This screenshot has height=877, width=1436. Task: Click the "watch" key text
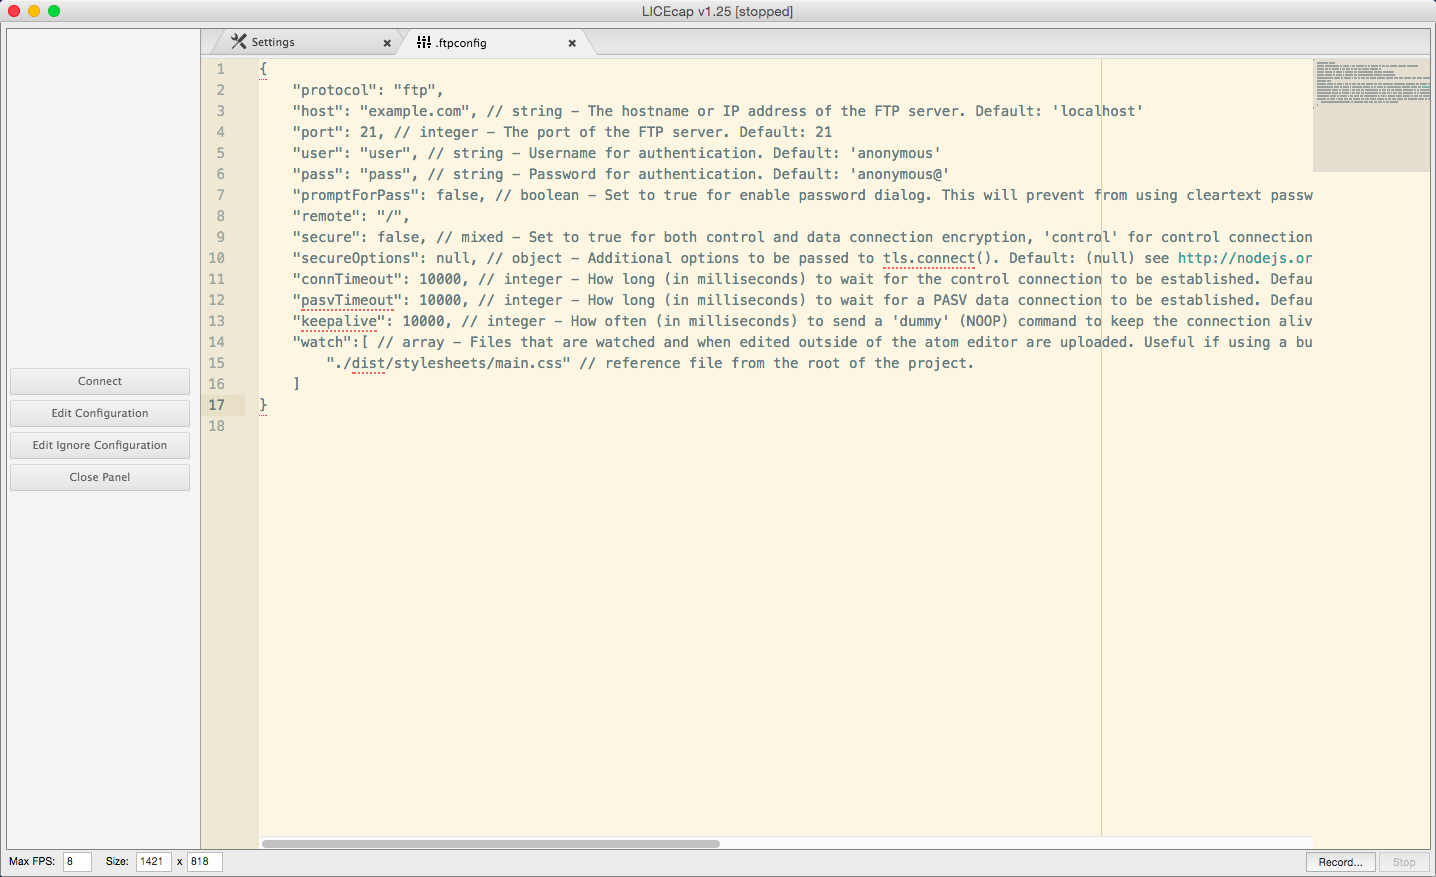(322, 342)
